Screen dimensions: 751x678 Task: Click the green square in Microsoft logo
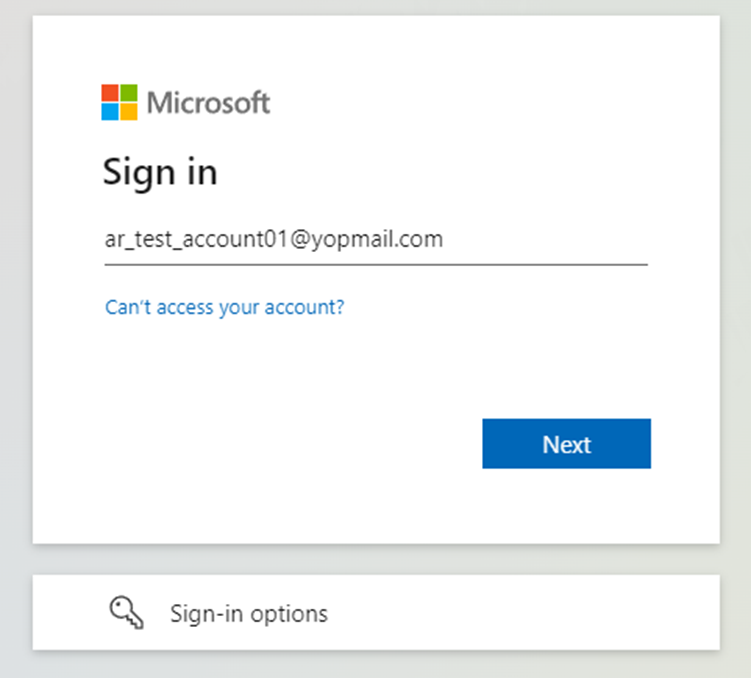[x=128, y=93]
